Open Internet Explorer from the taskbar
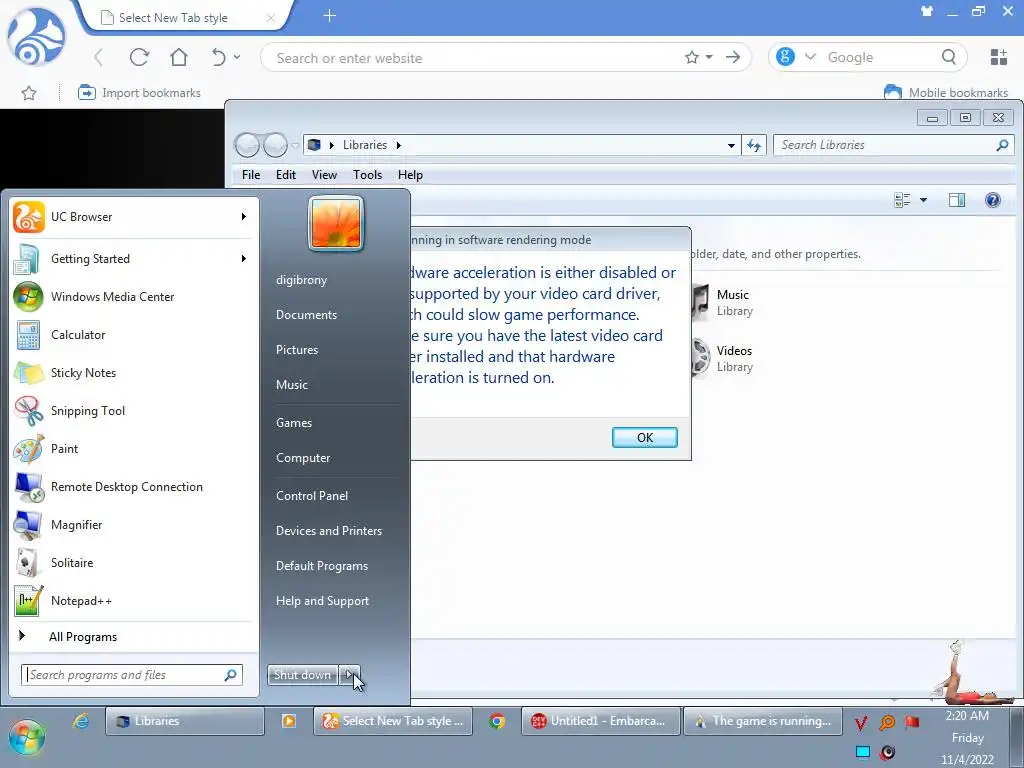 point(81,721)
